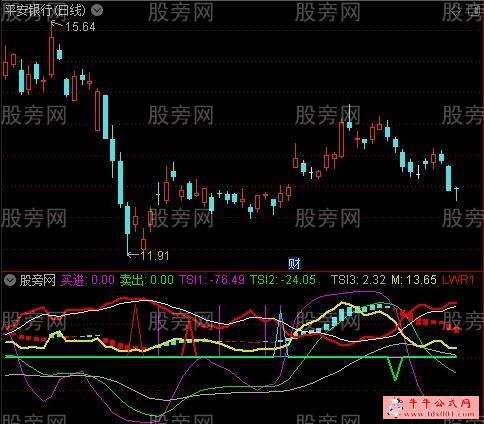The image size is (484, 424).
Task: Click the 11.91 low price label
Action: pos(155,256)
